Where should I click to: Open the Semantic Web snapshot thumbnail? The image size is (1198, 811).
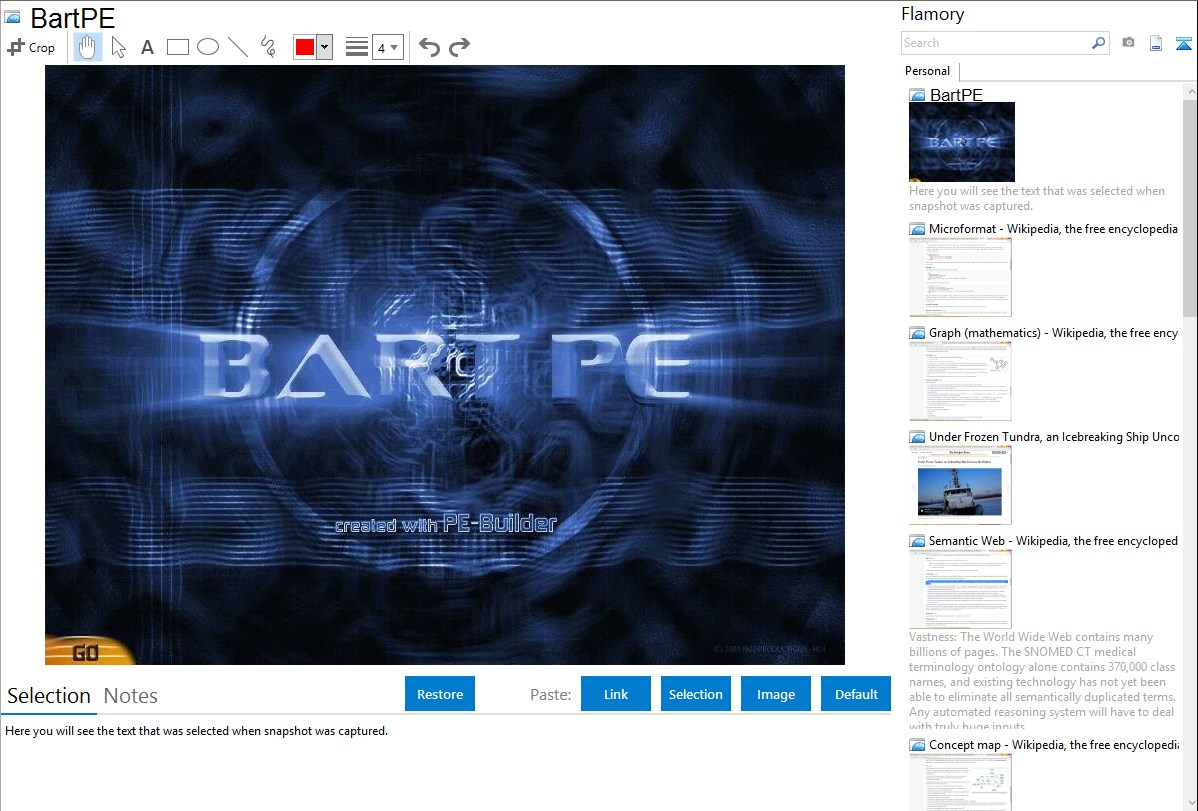click(960, 589)
